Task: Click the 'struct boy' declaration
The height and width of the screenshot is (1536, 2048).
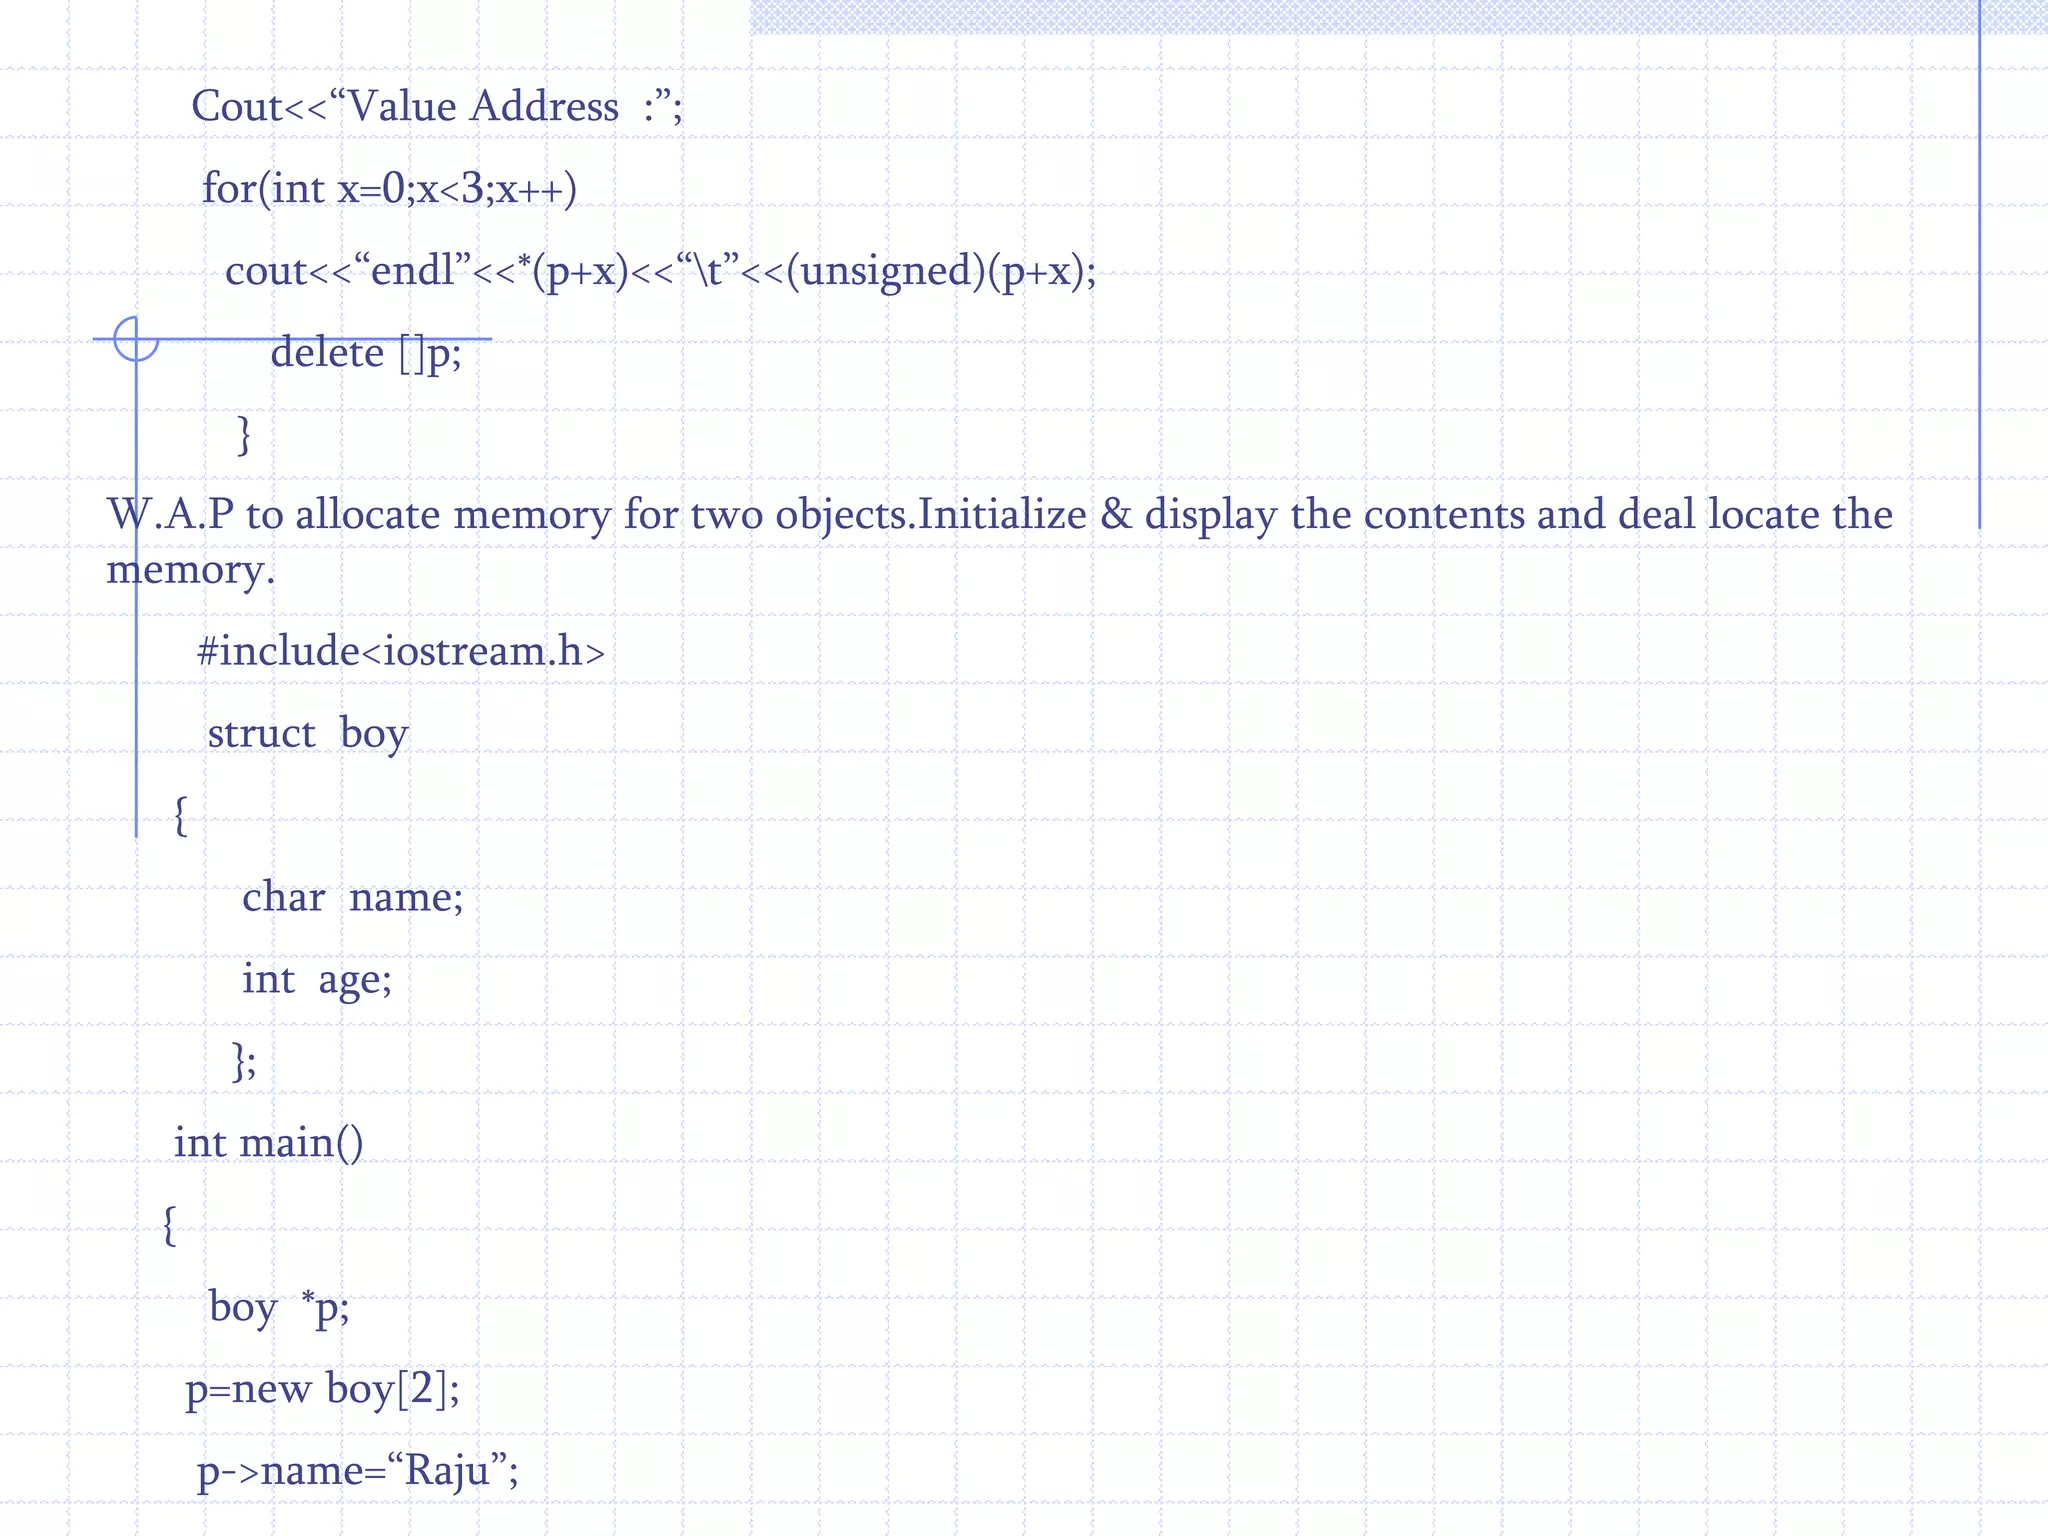Action: [x=308, y=734]
